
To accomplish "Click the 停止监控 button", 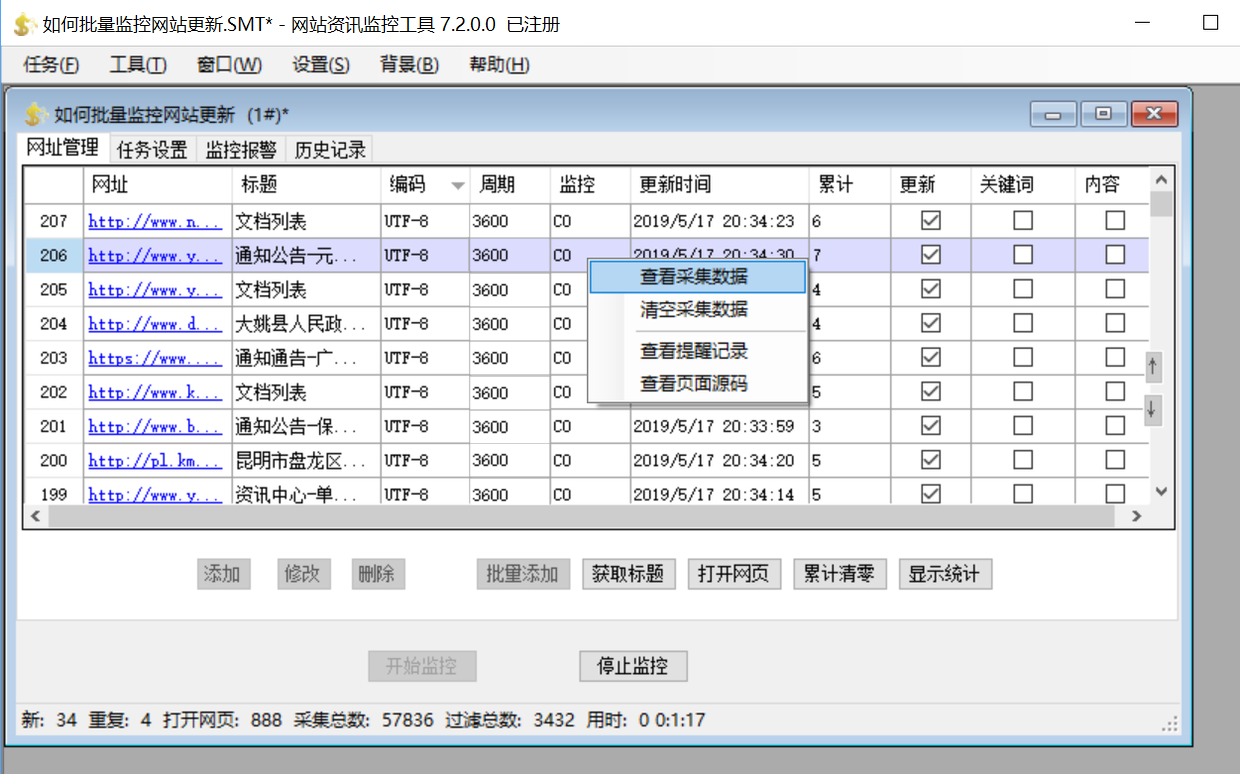I will [633, 666].
